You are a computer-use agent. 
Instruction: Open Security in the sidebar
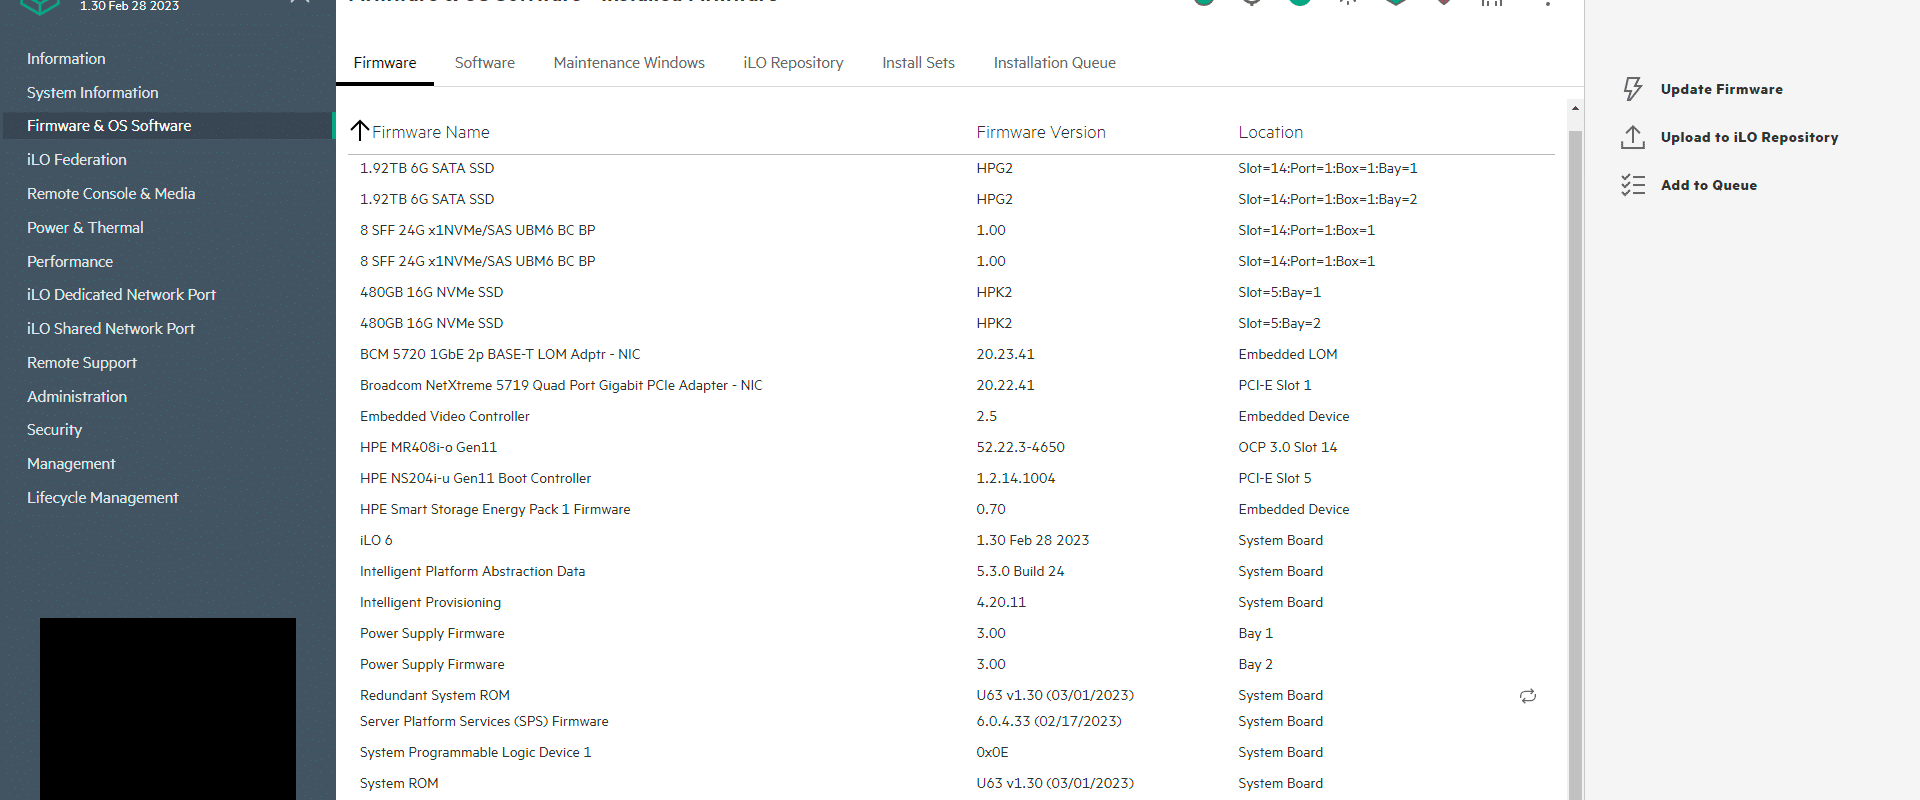pos(54,430)
